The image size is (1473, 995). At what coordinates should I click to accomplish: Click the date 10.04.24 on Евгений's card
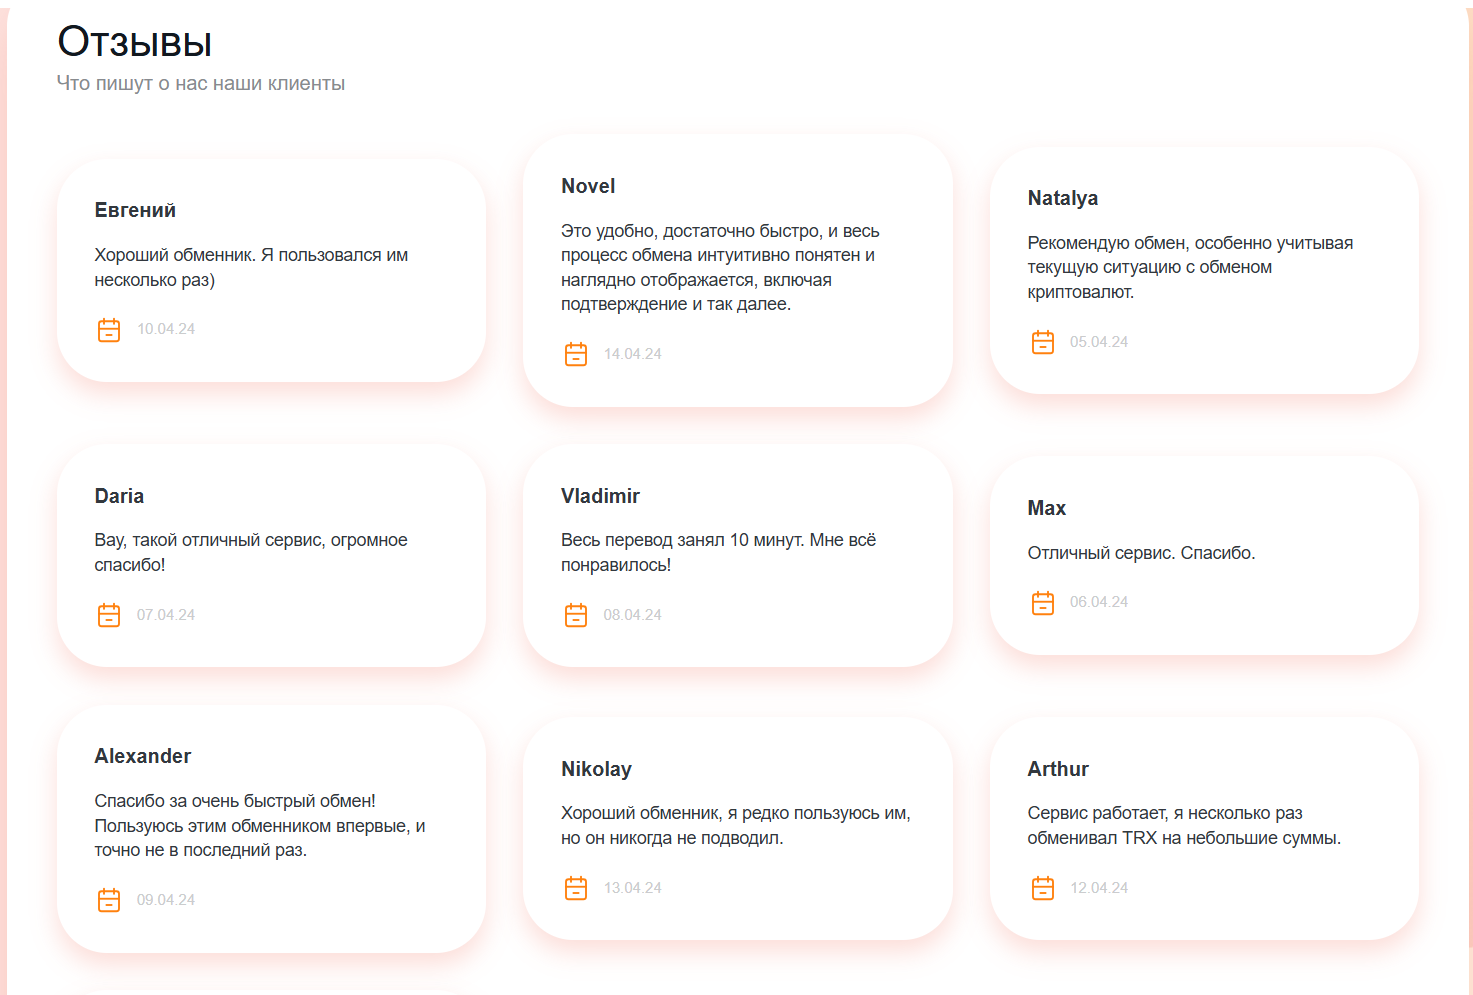tap(166, 329)
